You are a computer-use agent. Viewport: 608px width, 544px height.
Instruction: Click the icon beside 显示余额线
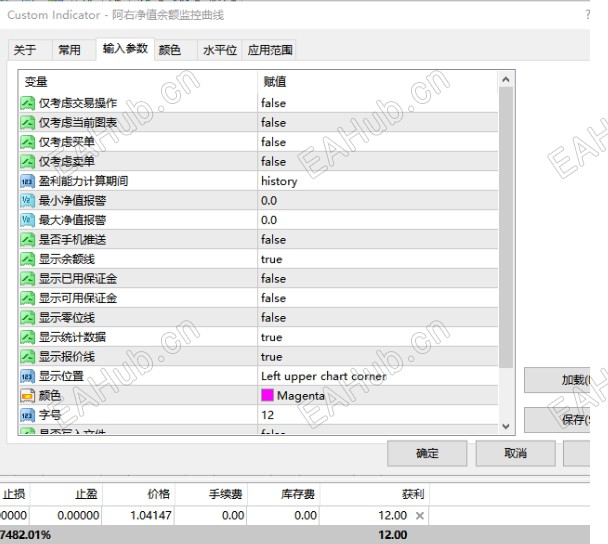[28, 259]
